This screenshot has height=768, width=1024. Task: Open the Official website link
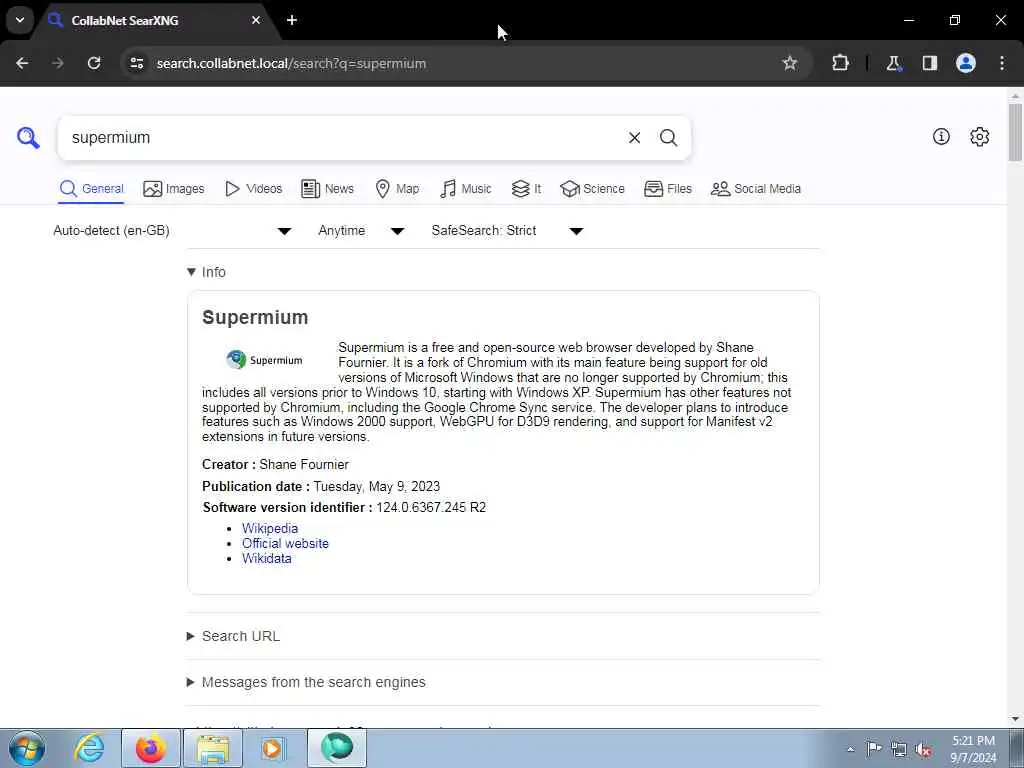pos(285,543)
